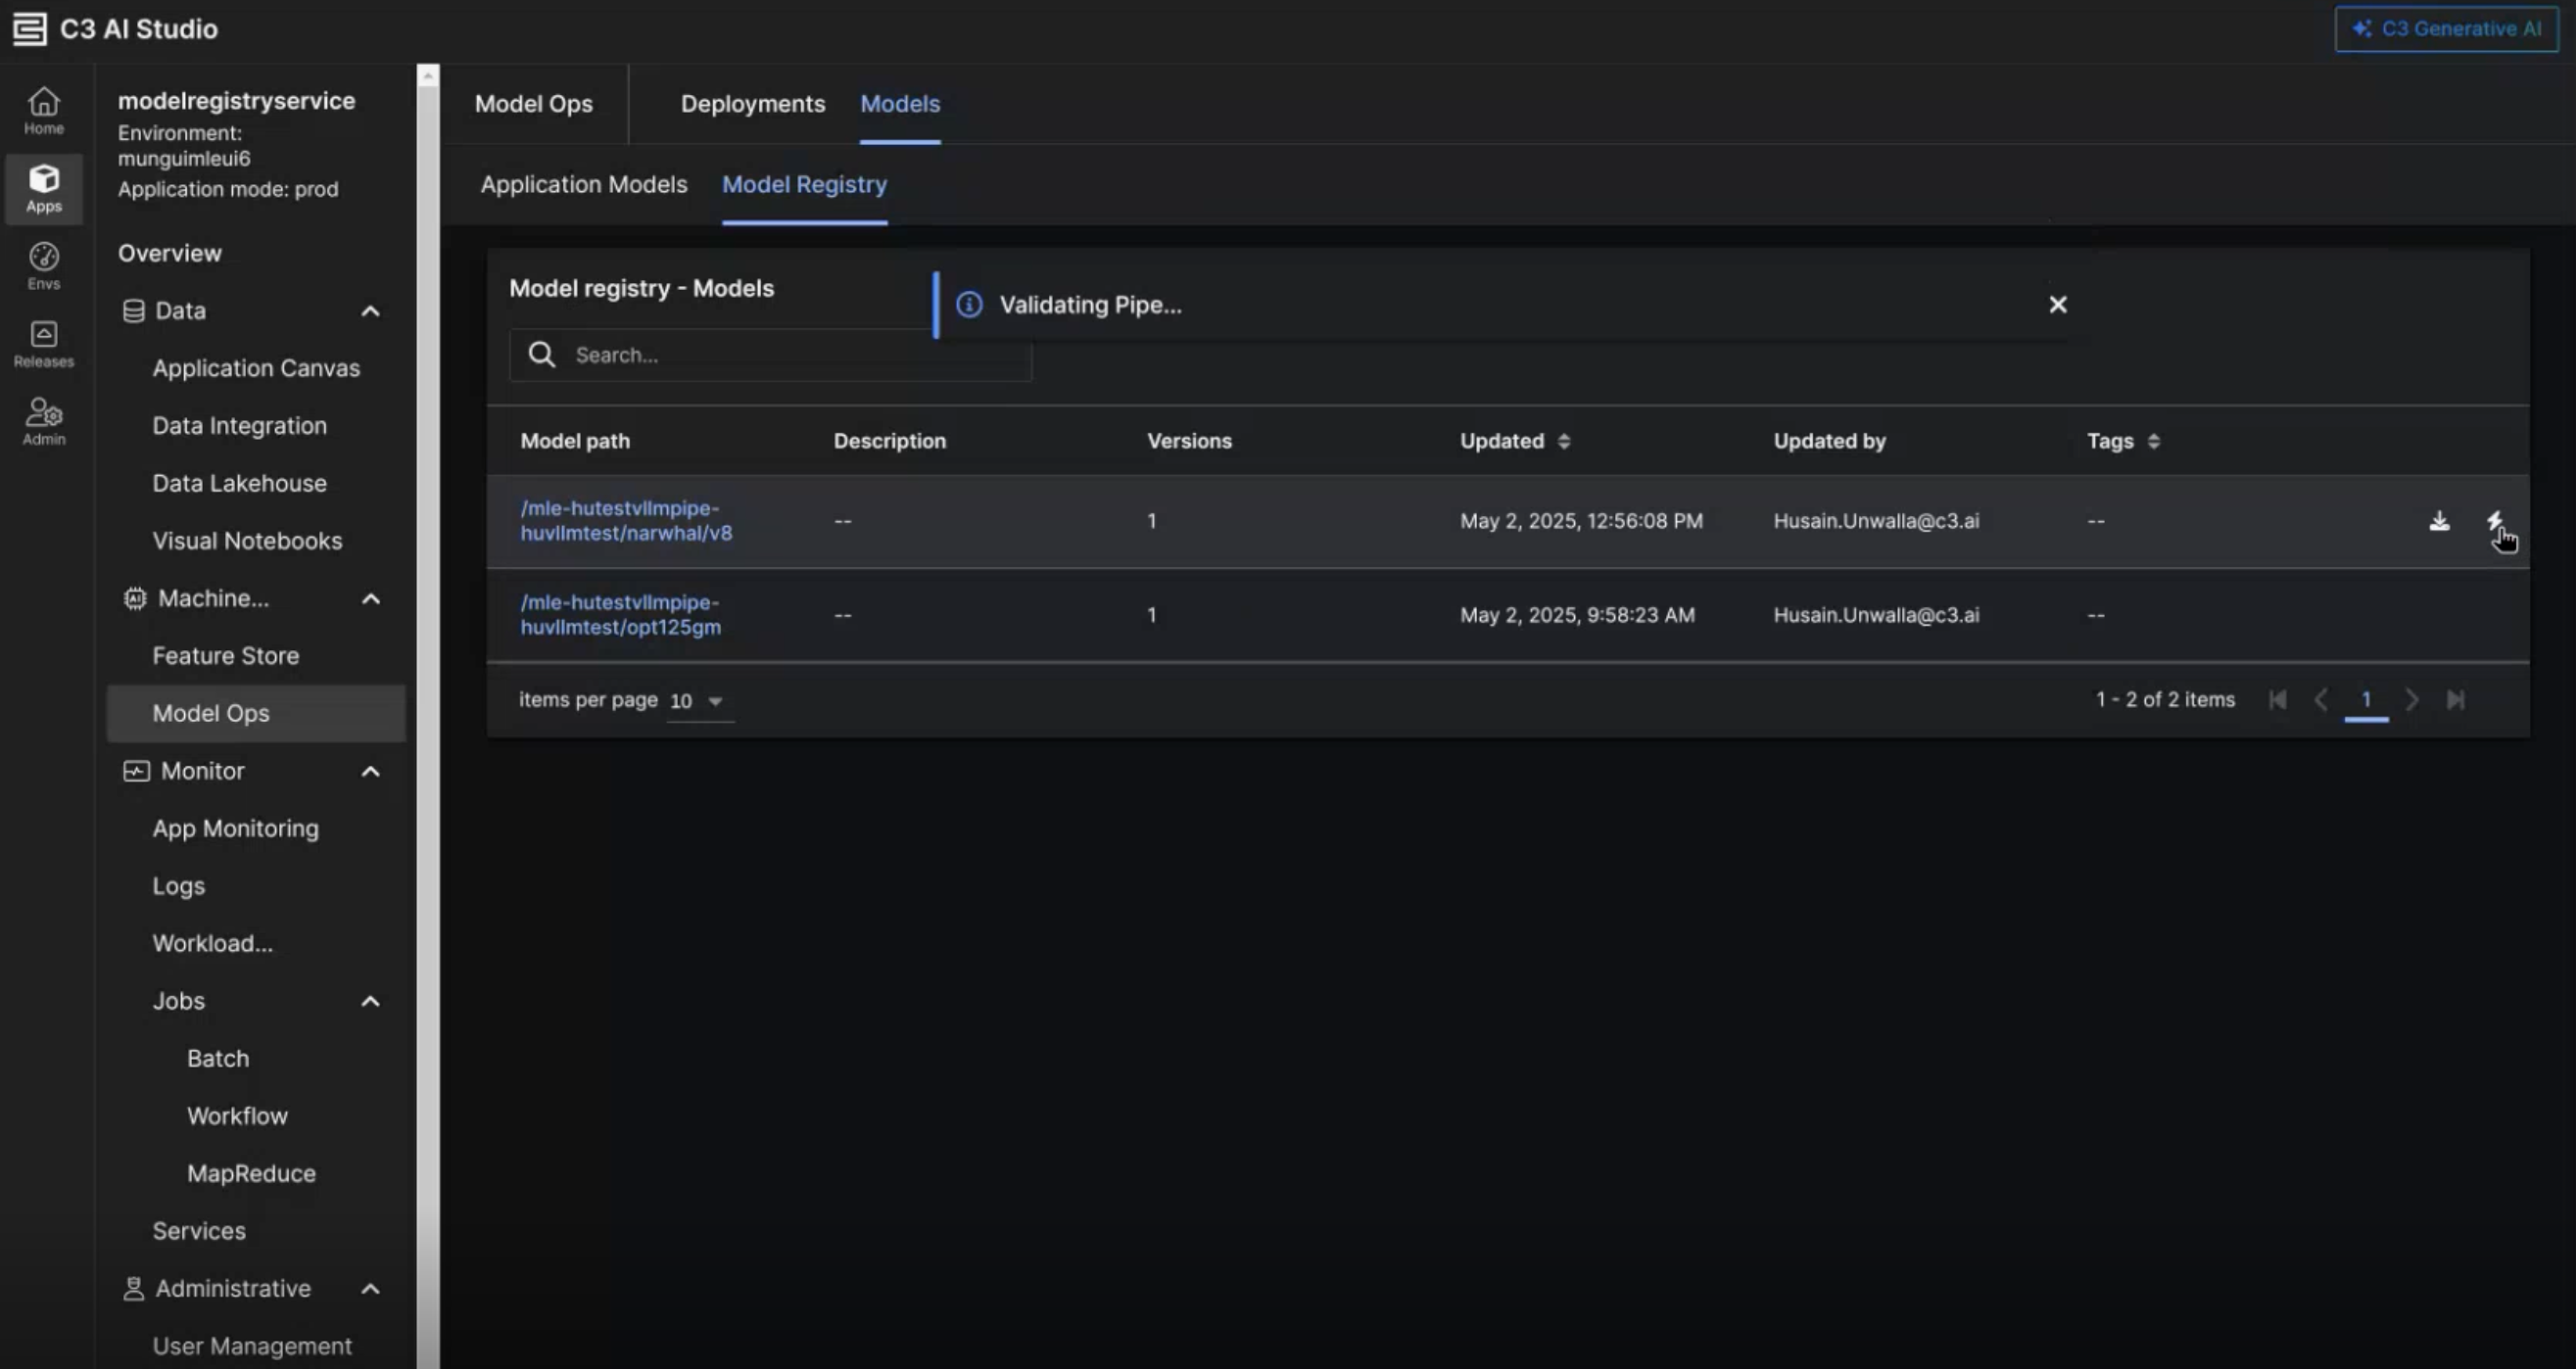Switch to Application Models tab
2576x1369 pixels.
583,185
